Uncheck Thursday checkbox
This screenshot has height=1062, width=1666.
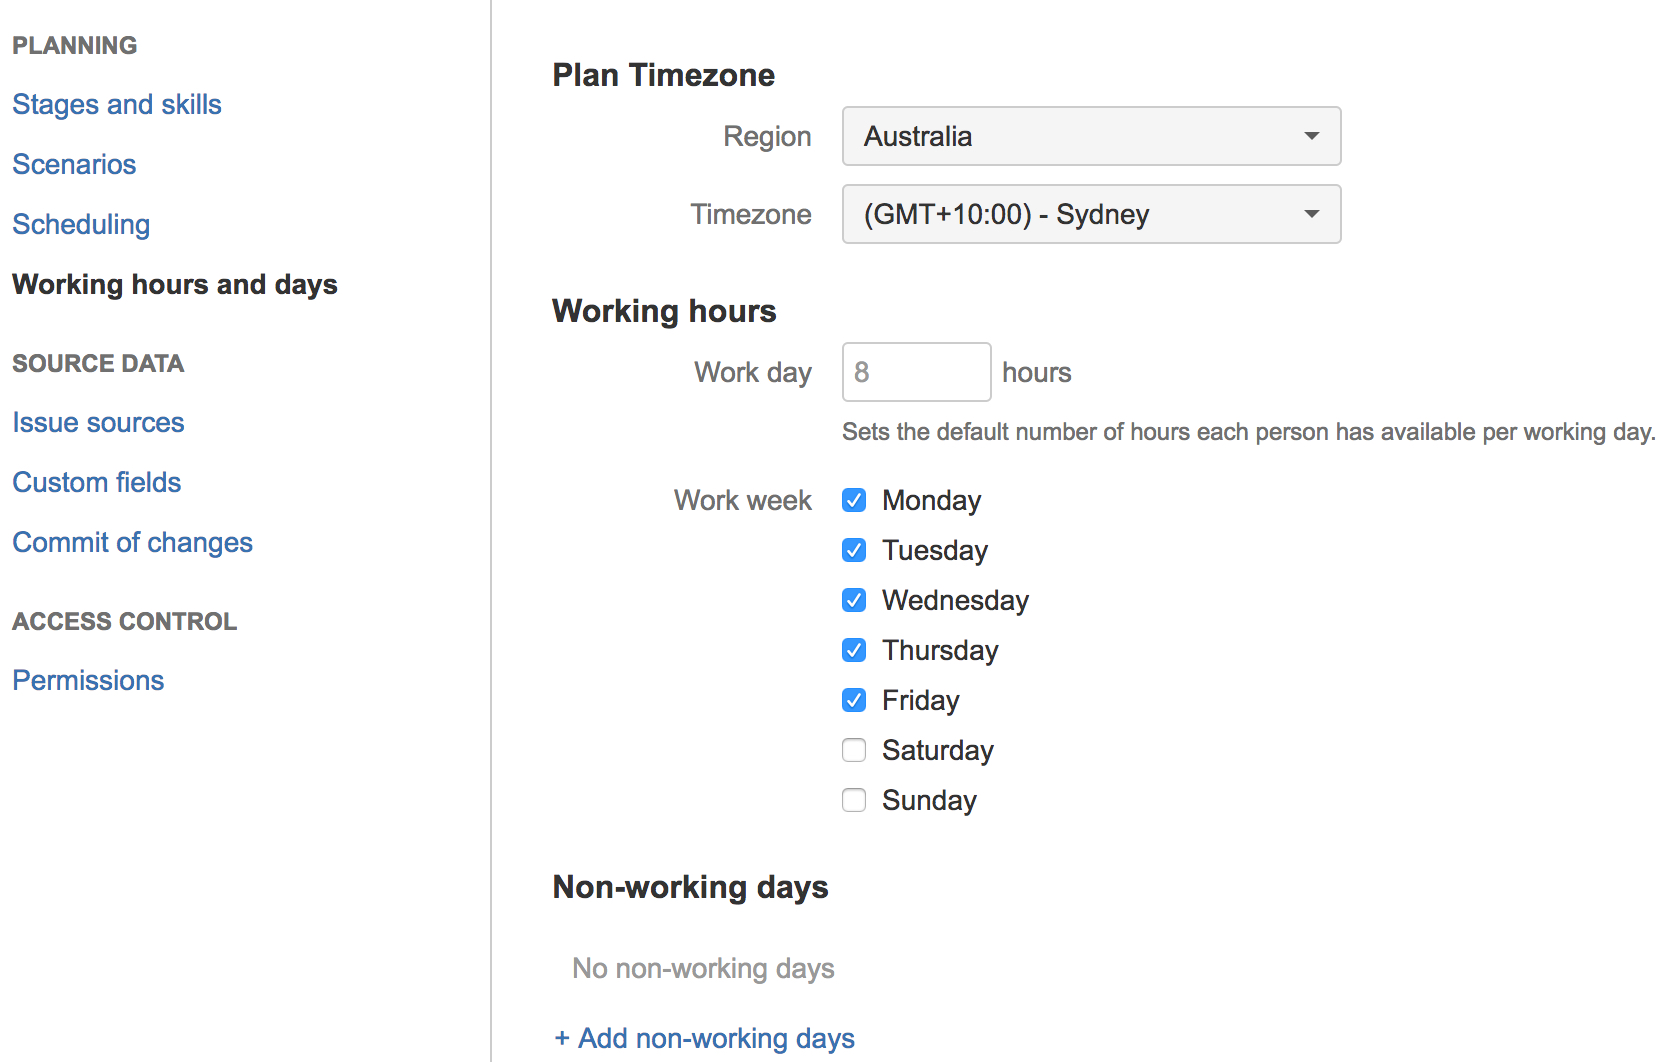(x=854, y=650)
